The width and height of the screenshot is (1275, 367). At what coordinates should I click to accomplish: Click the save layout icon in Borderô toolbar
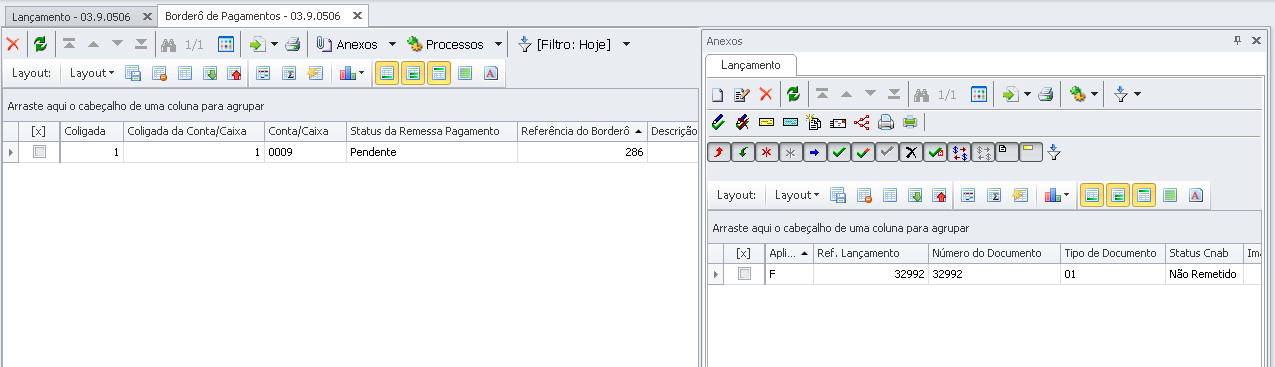(x=133, y=73)
